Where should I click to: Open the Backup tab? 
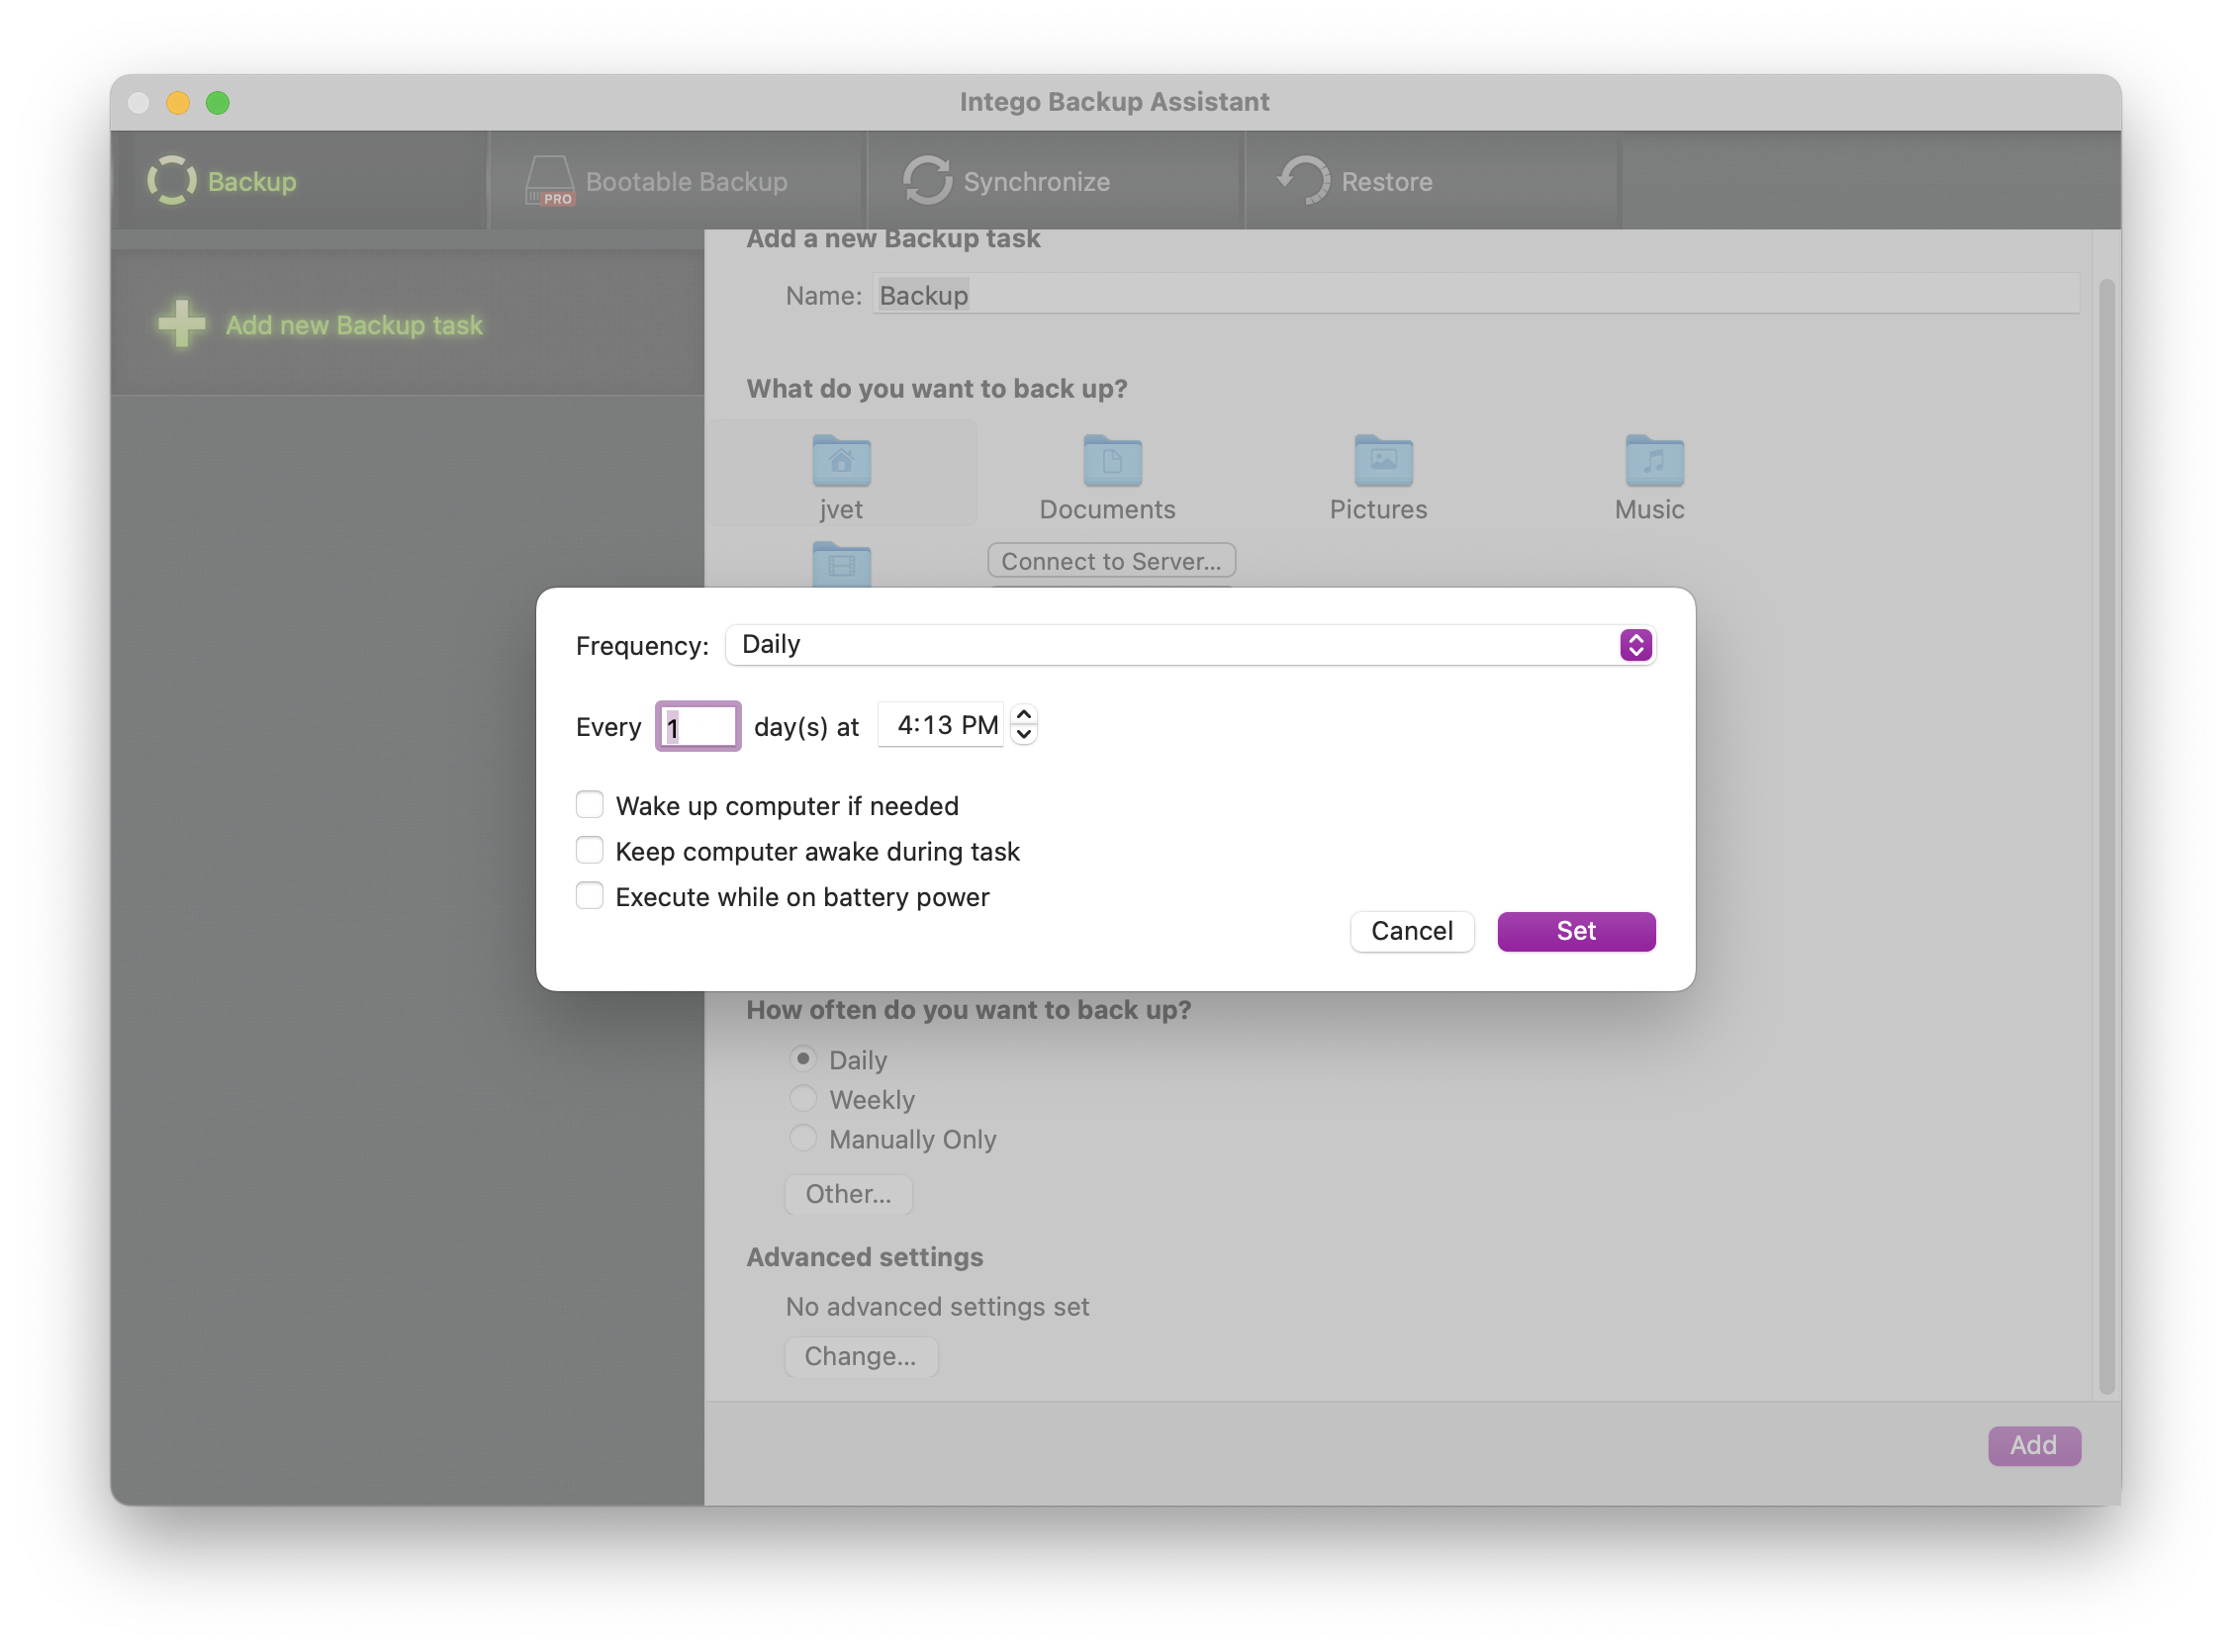click(x=300, y=181)
